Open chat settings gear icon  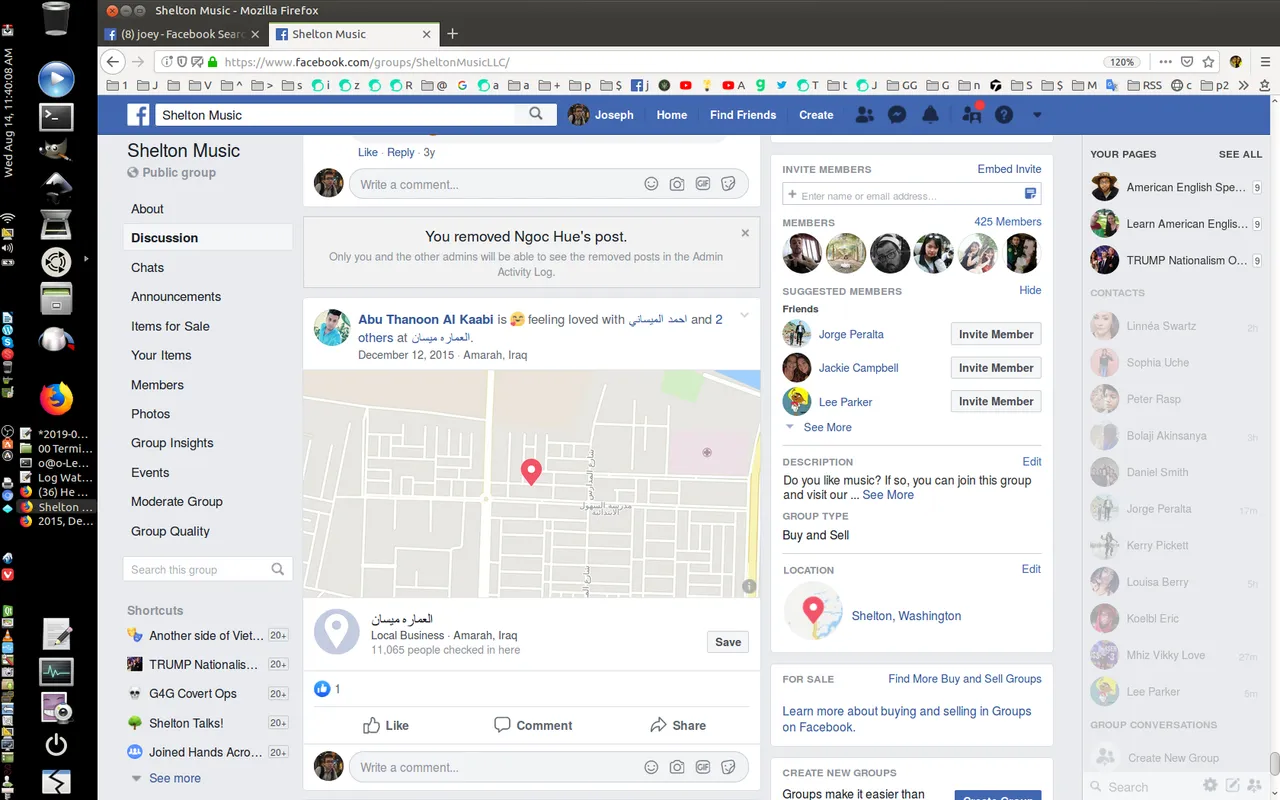1210,786
